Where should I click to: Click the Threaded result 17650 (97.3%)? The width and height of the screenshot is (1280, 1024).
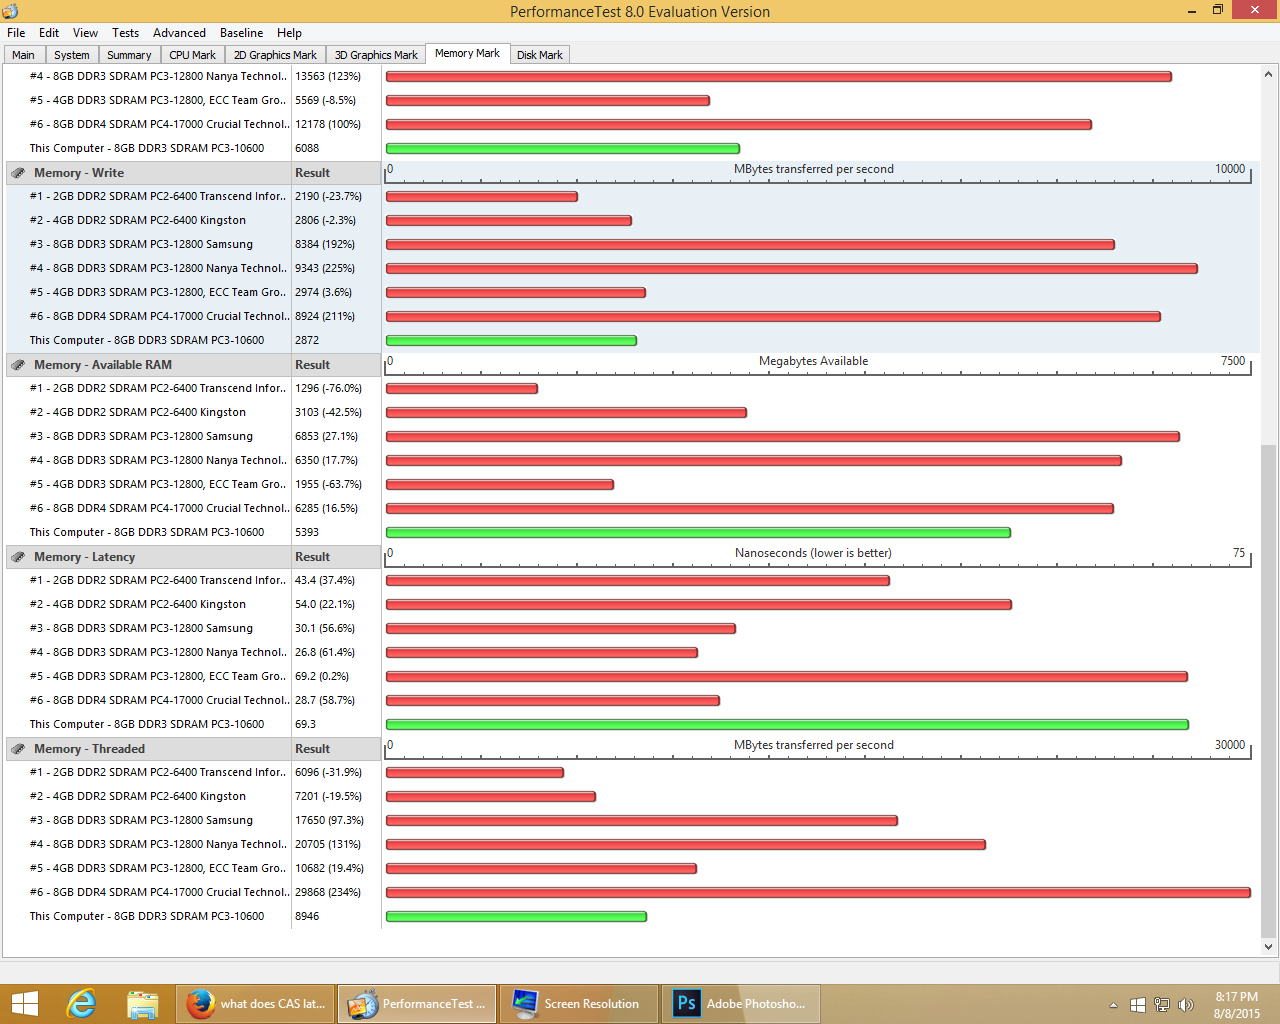329,821
